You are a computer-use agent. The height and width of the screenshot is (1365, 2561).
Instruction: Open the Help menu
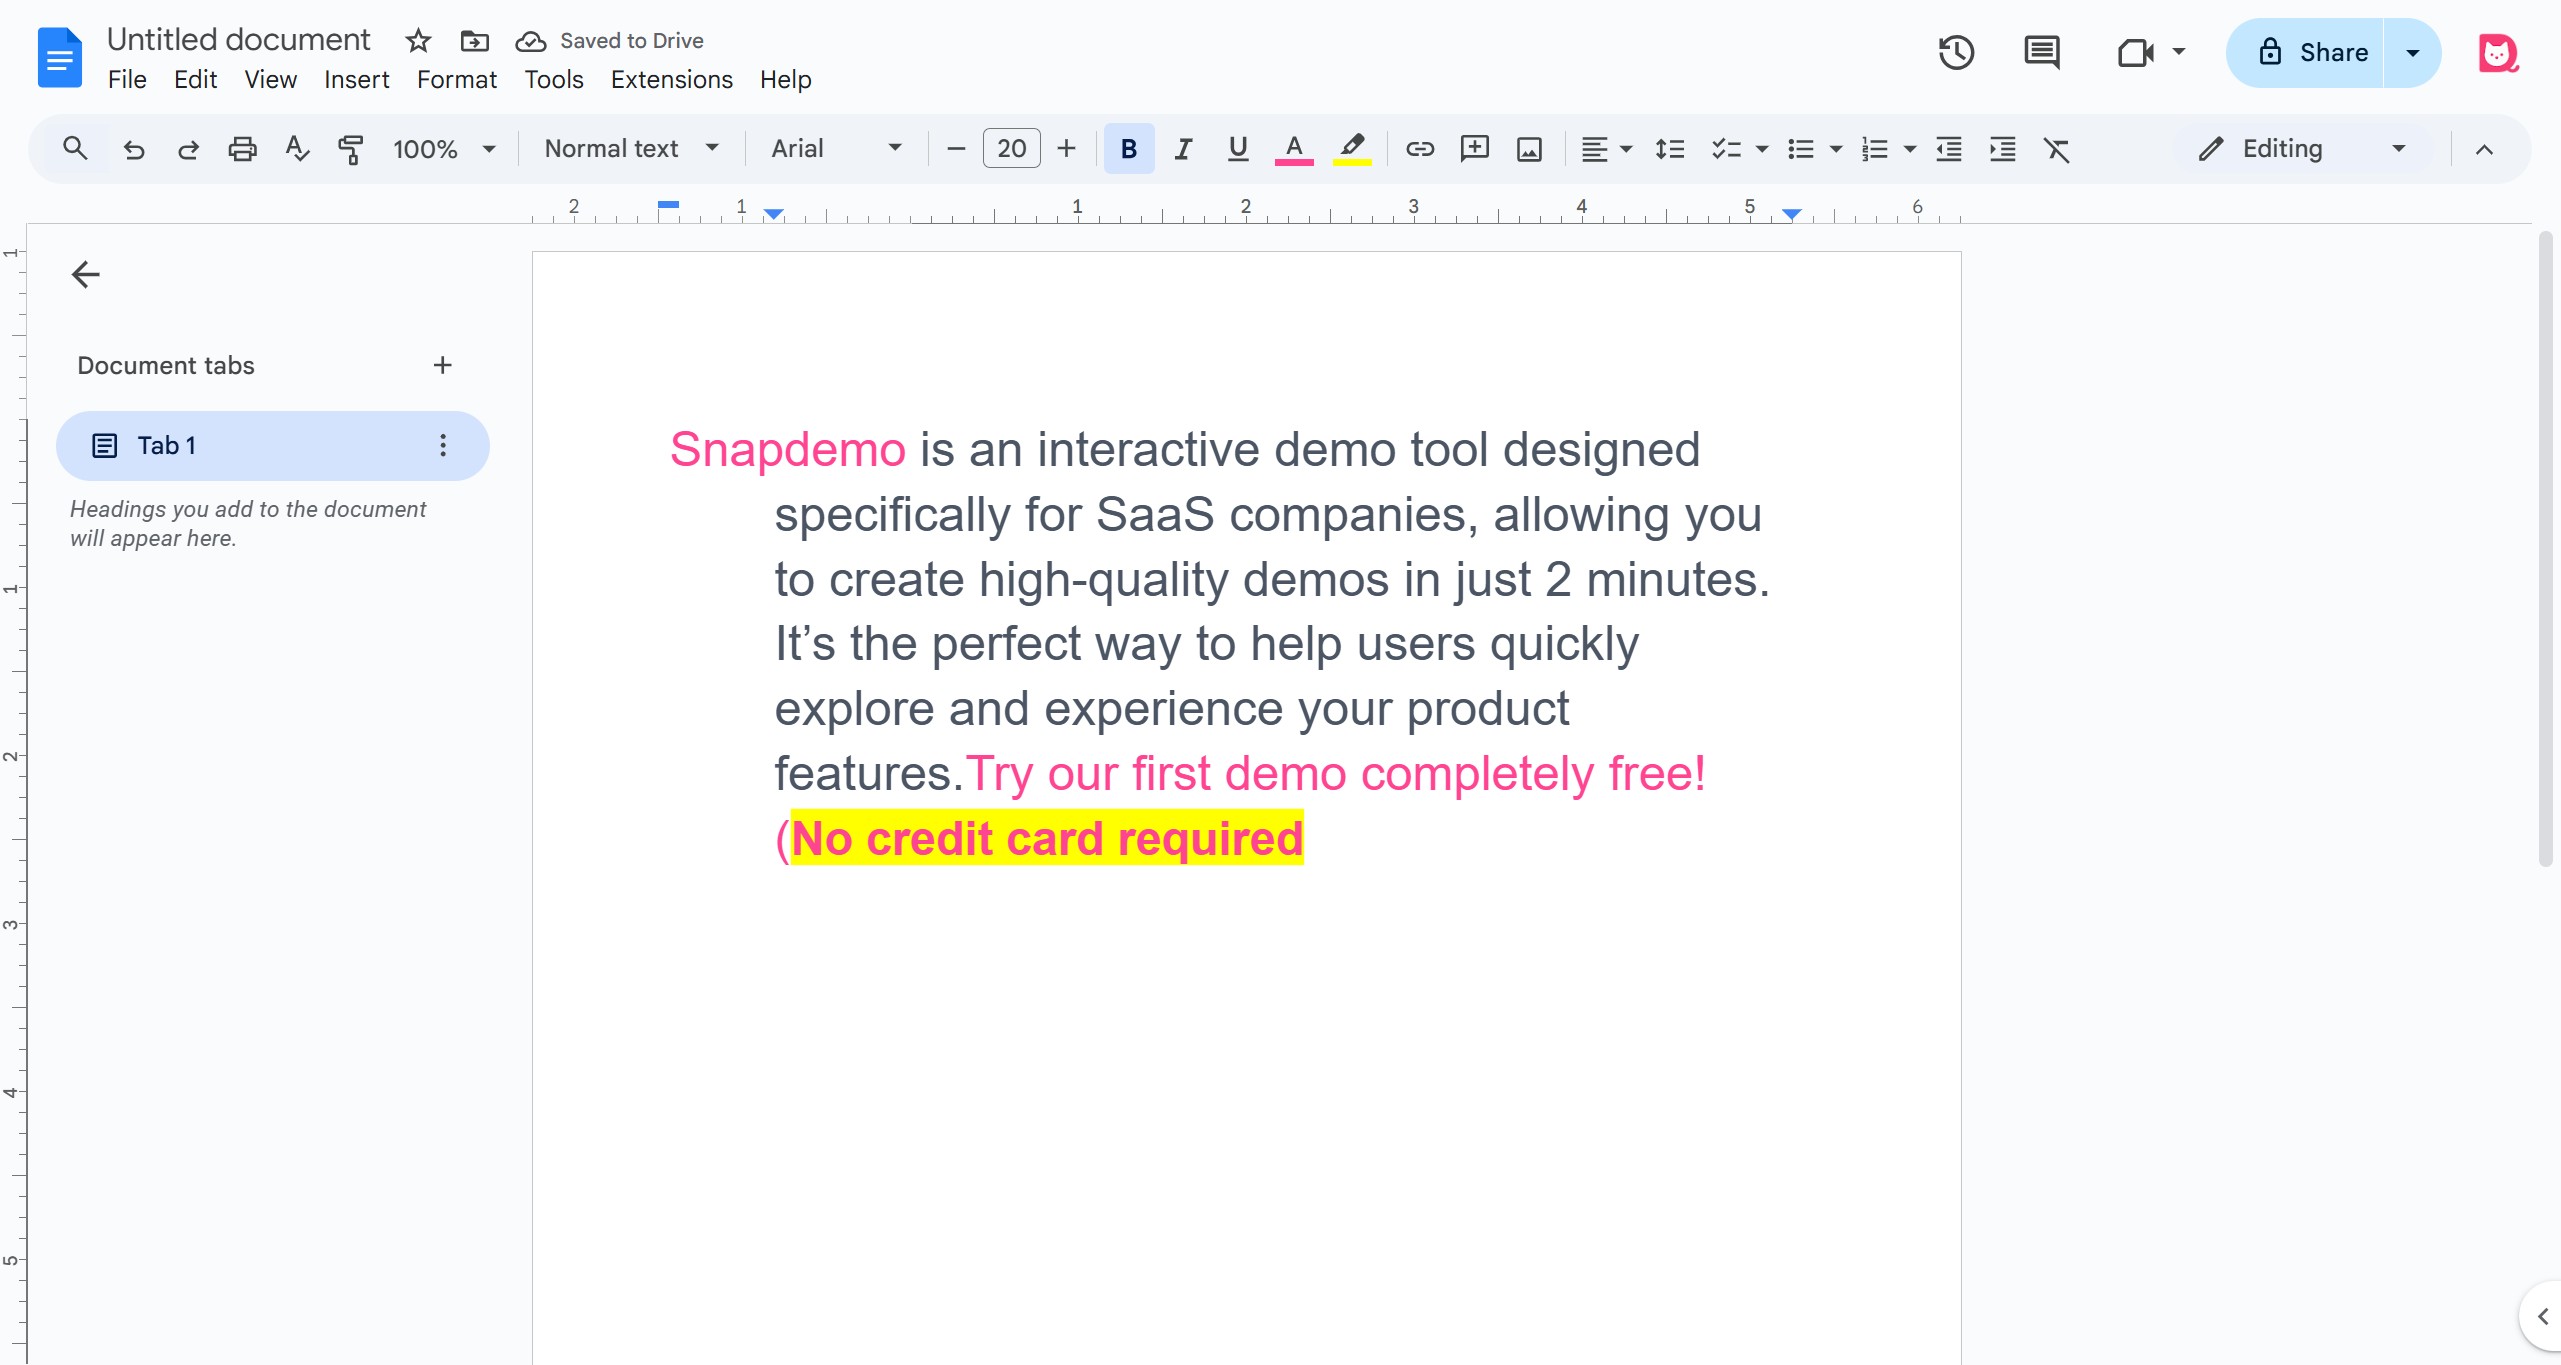point(785,80)
